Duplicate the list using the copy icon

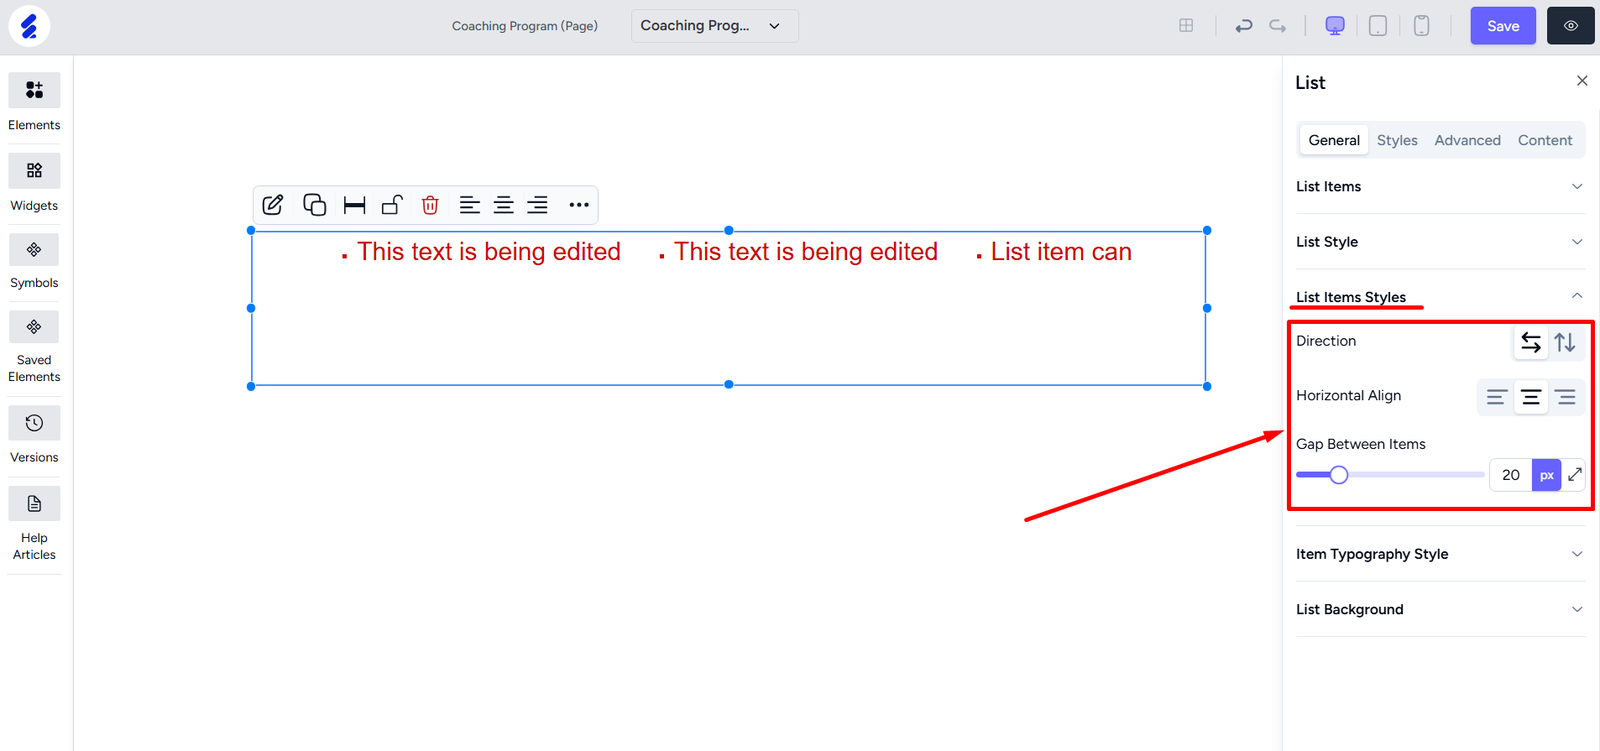(x=314, y=205)
